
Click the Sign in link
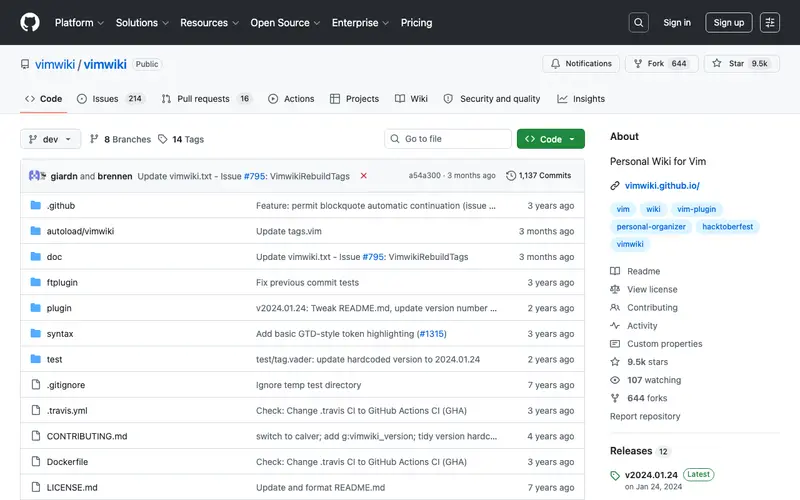(x=677, y=22)
